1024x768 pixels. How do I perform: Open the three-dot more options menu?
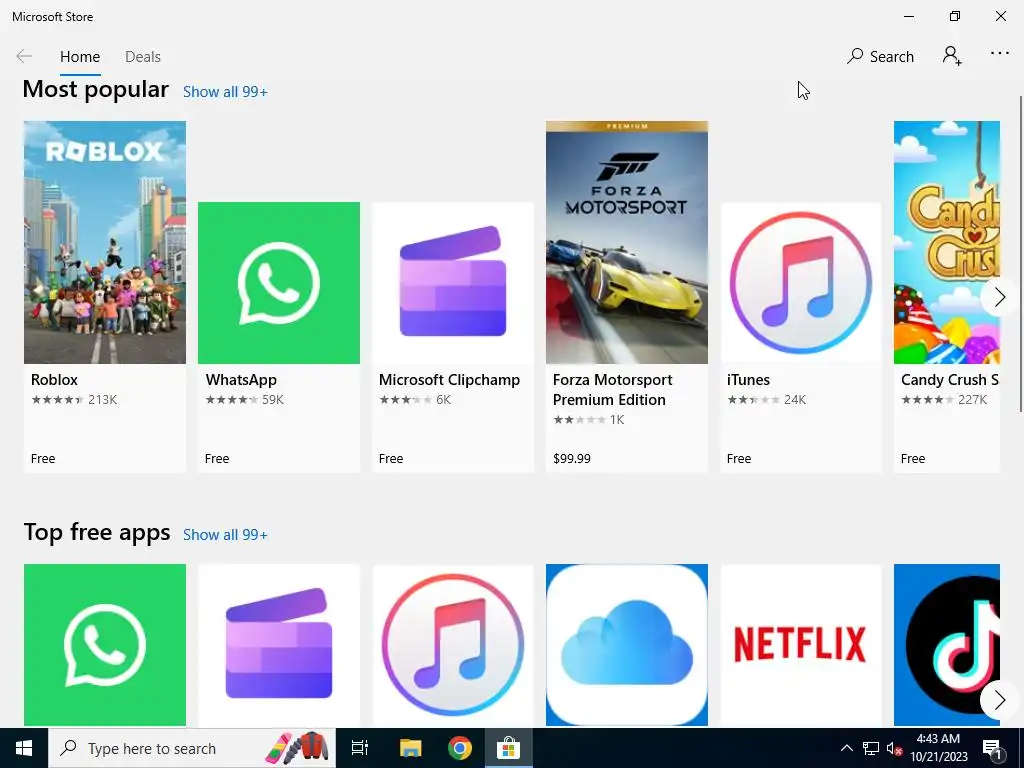999,54
